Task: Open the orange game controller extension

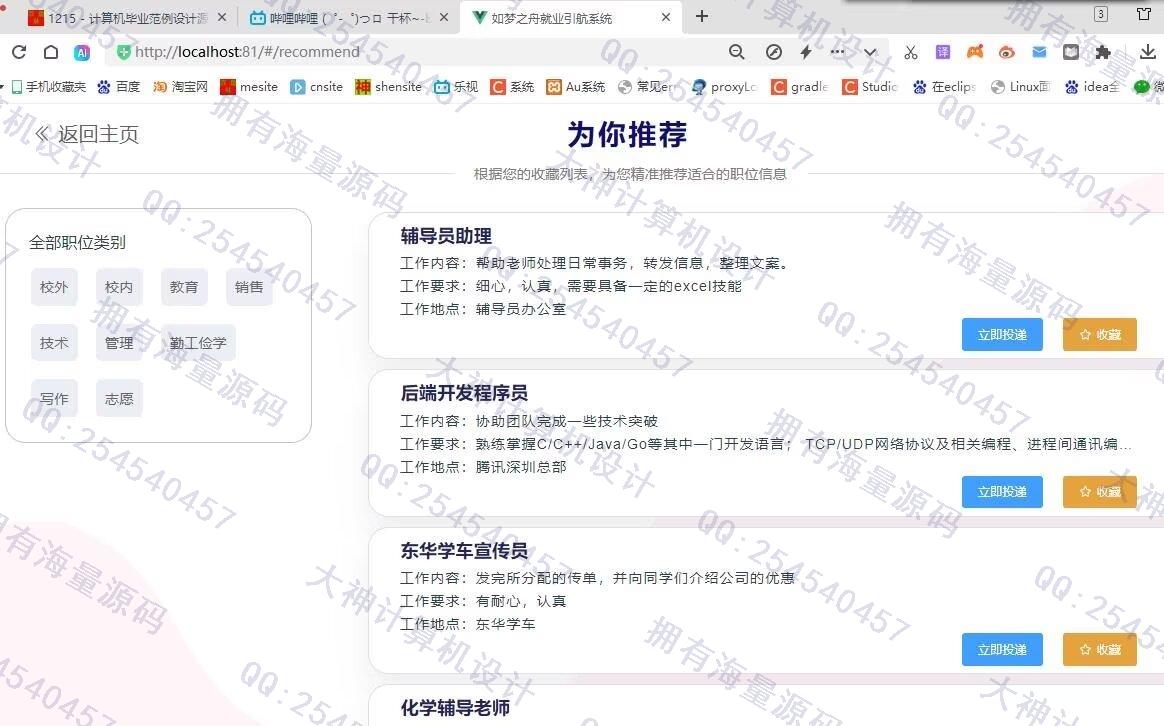Action: [x=975, y=51]
